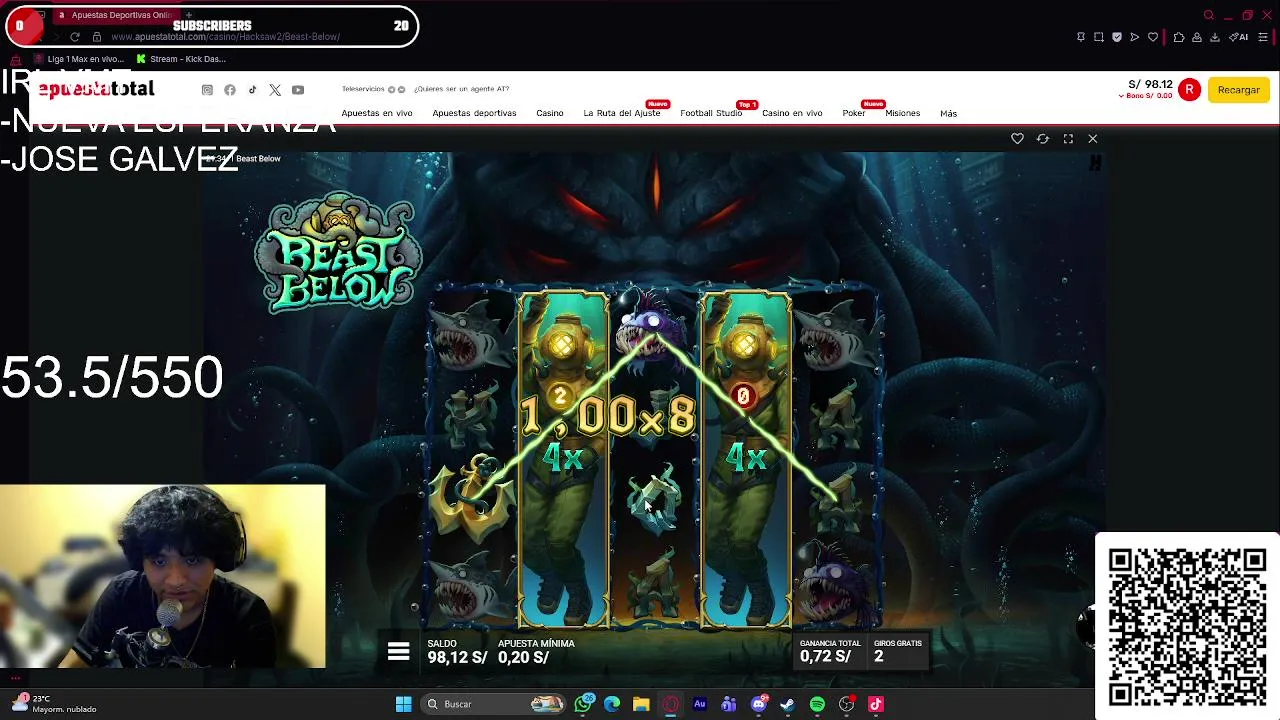Open the weather widget showing 23°C
Screen dimensions: 1280x720
point(55,704)
